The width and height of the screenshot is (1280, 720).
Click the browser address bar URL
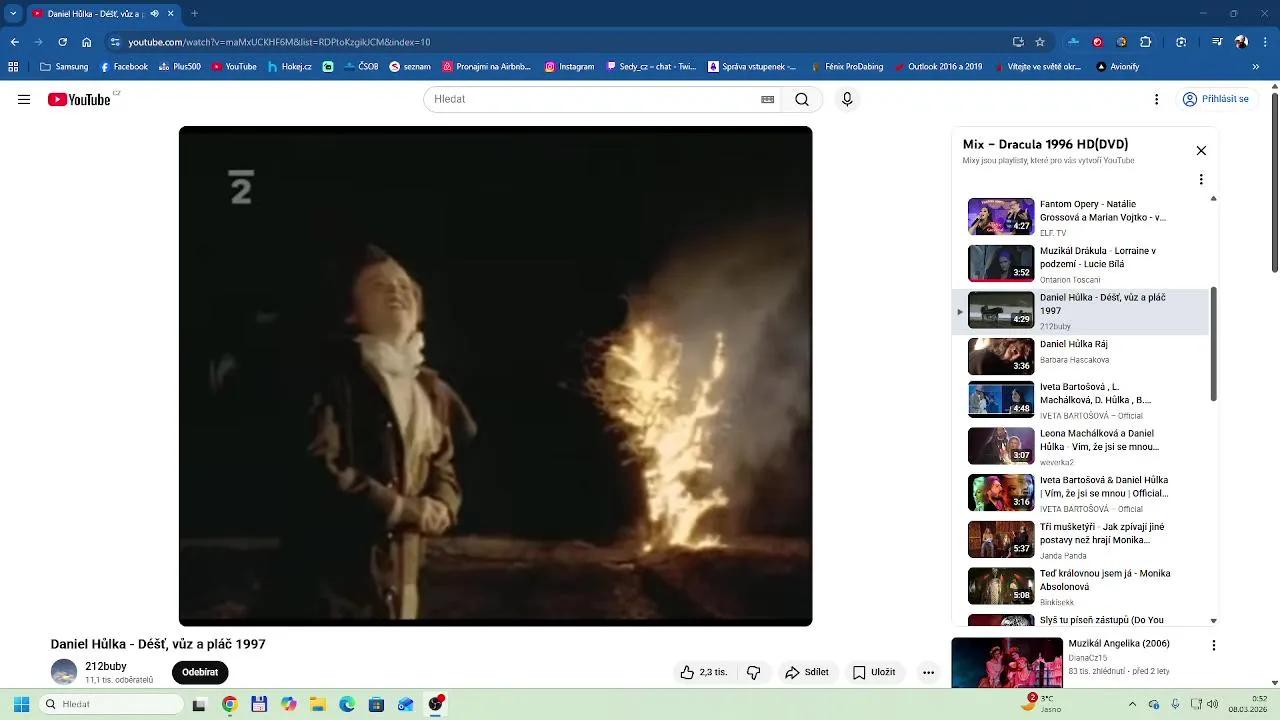279,42
